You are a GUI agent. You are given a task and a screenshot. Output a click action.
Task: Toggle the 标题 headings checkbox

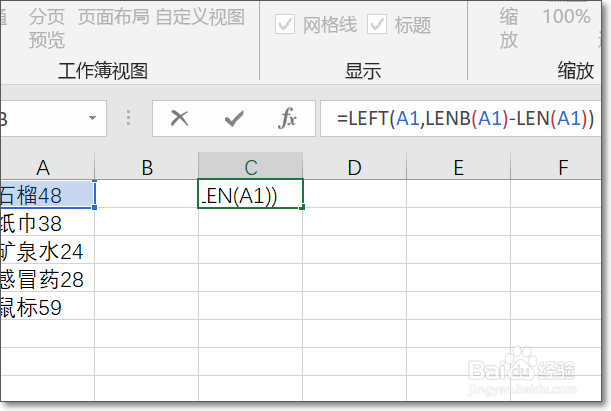pos(377,25)
